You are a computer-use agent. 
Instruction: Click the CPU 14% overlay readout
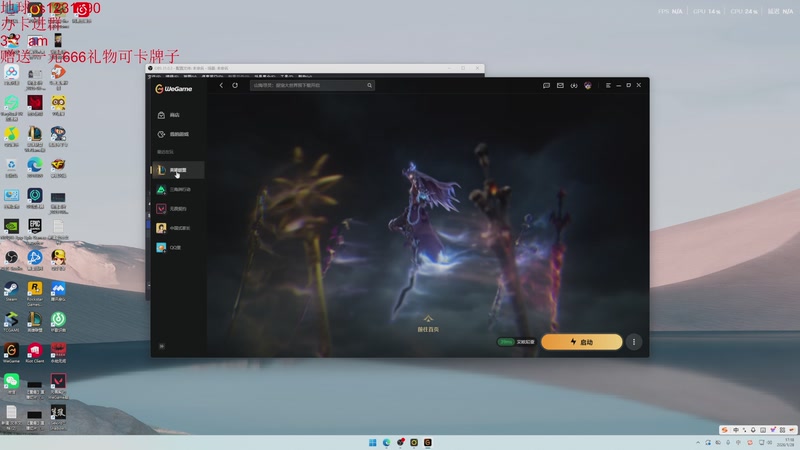[x=707, y=11]
